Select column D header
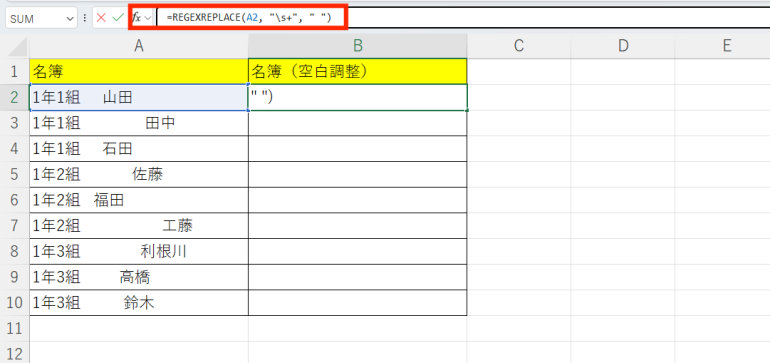The height and width of the screenshot is (363, 770). pos(623,46)
